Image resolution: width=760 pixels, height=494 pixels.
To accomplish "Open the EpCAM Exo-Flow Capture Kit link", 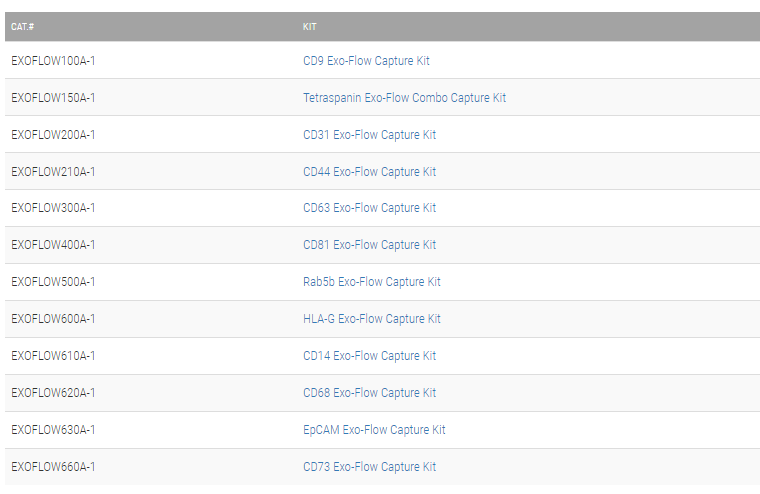I will (x=374, y=430).
